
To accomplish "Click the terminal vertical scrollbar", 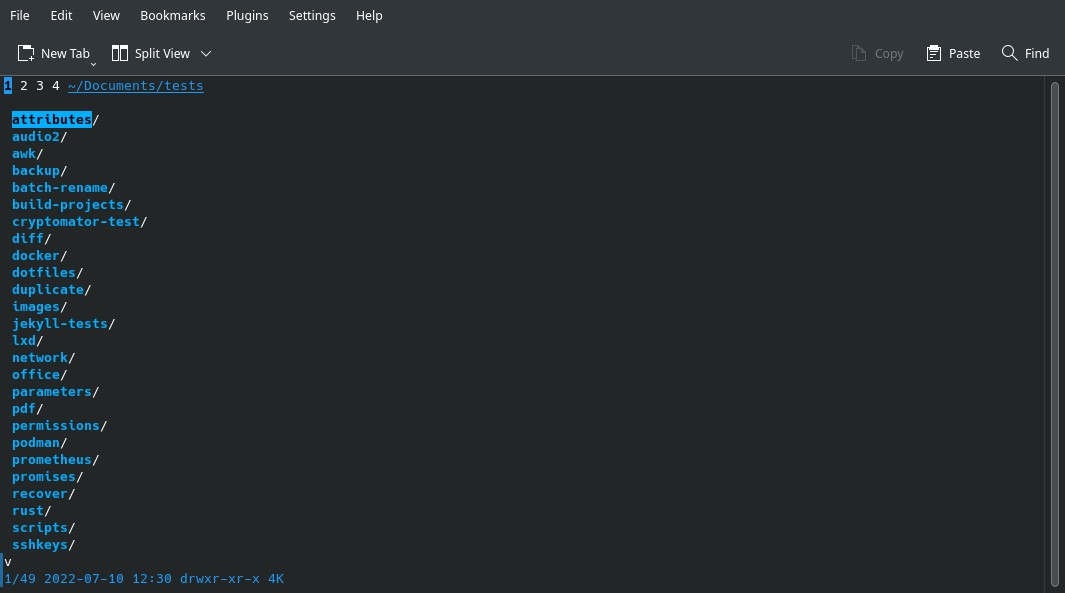I will click(x=1055, y=334).
